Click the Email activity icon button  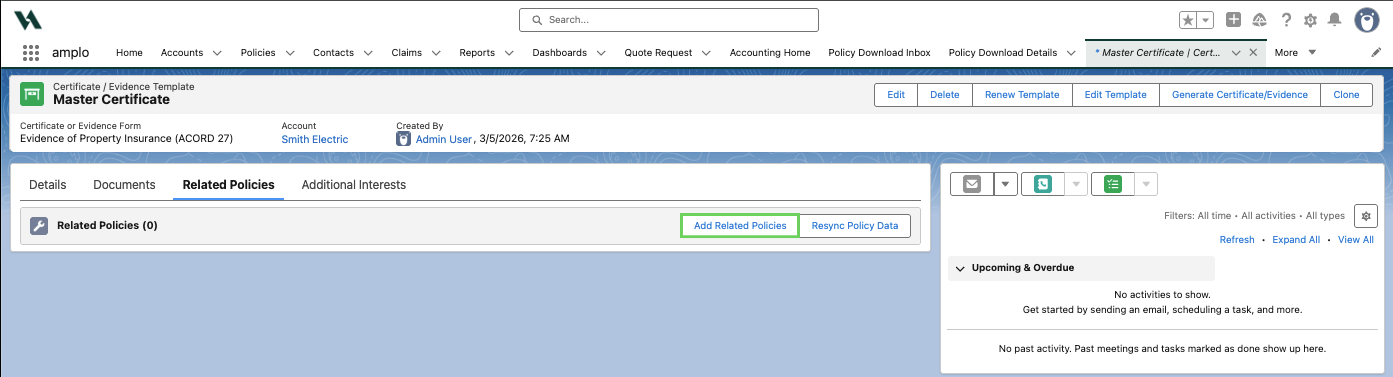pyautogui.click(x=971, y=184)
